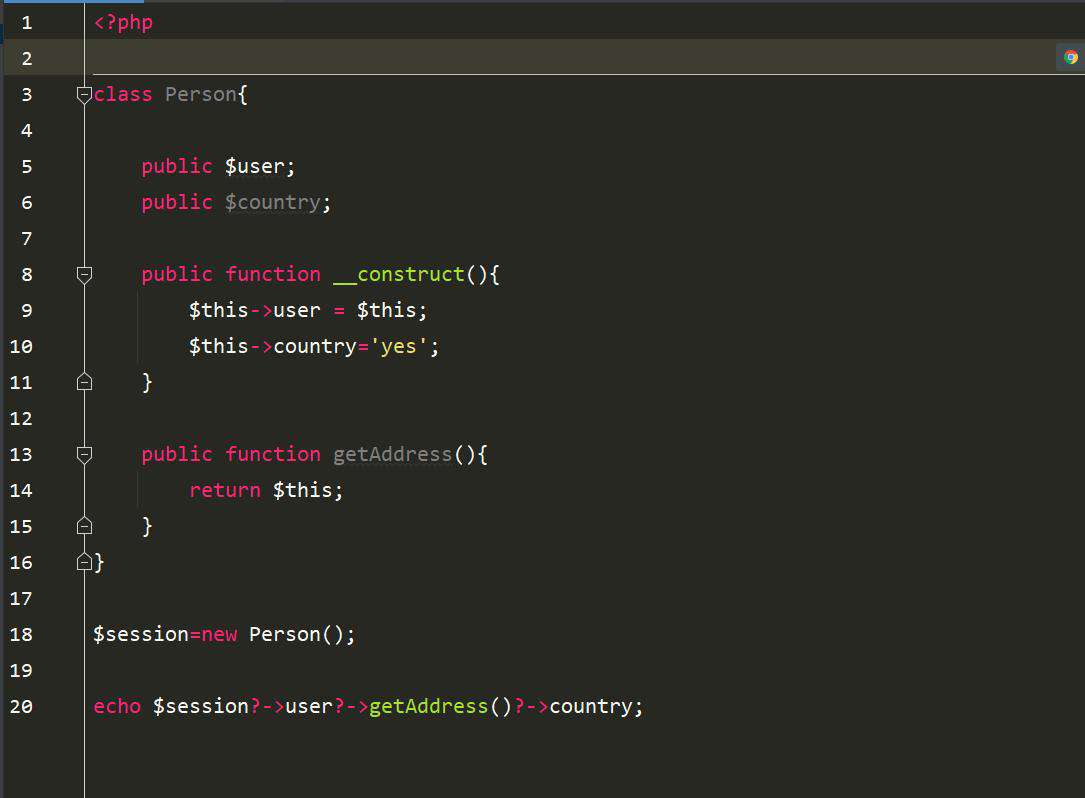The image size is (1085, 798).
Task: Click the echo keyword on line 20
Action: click(117, 707)
